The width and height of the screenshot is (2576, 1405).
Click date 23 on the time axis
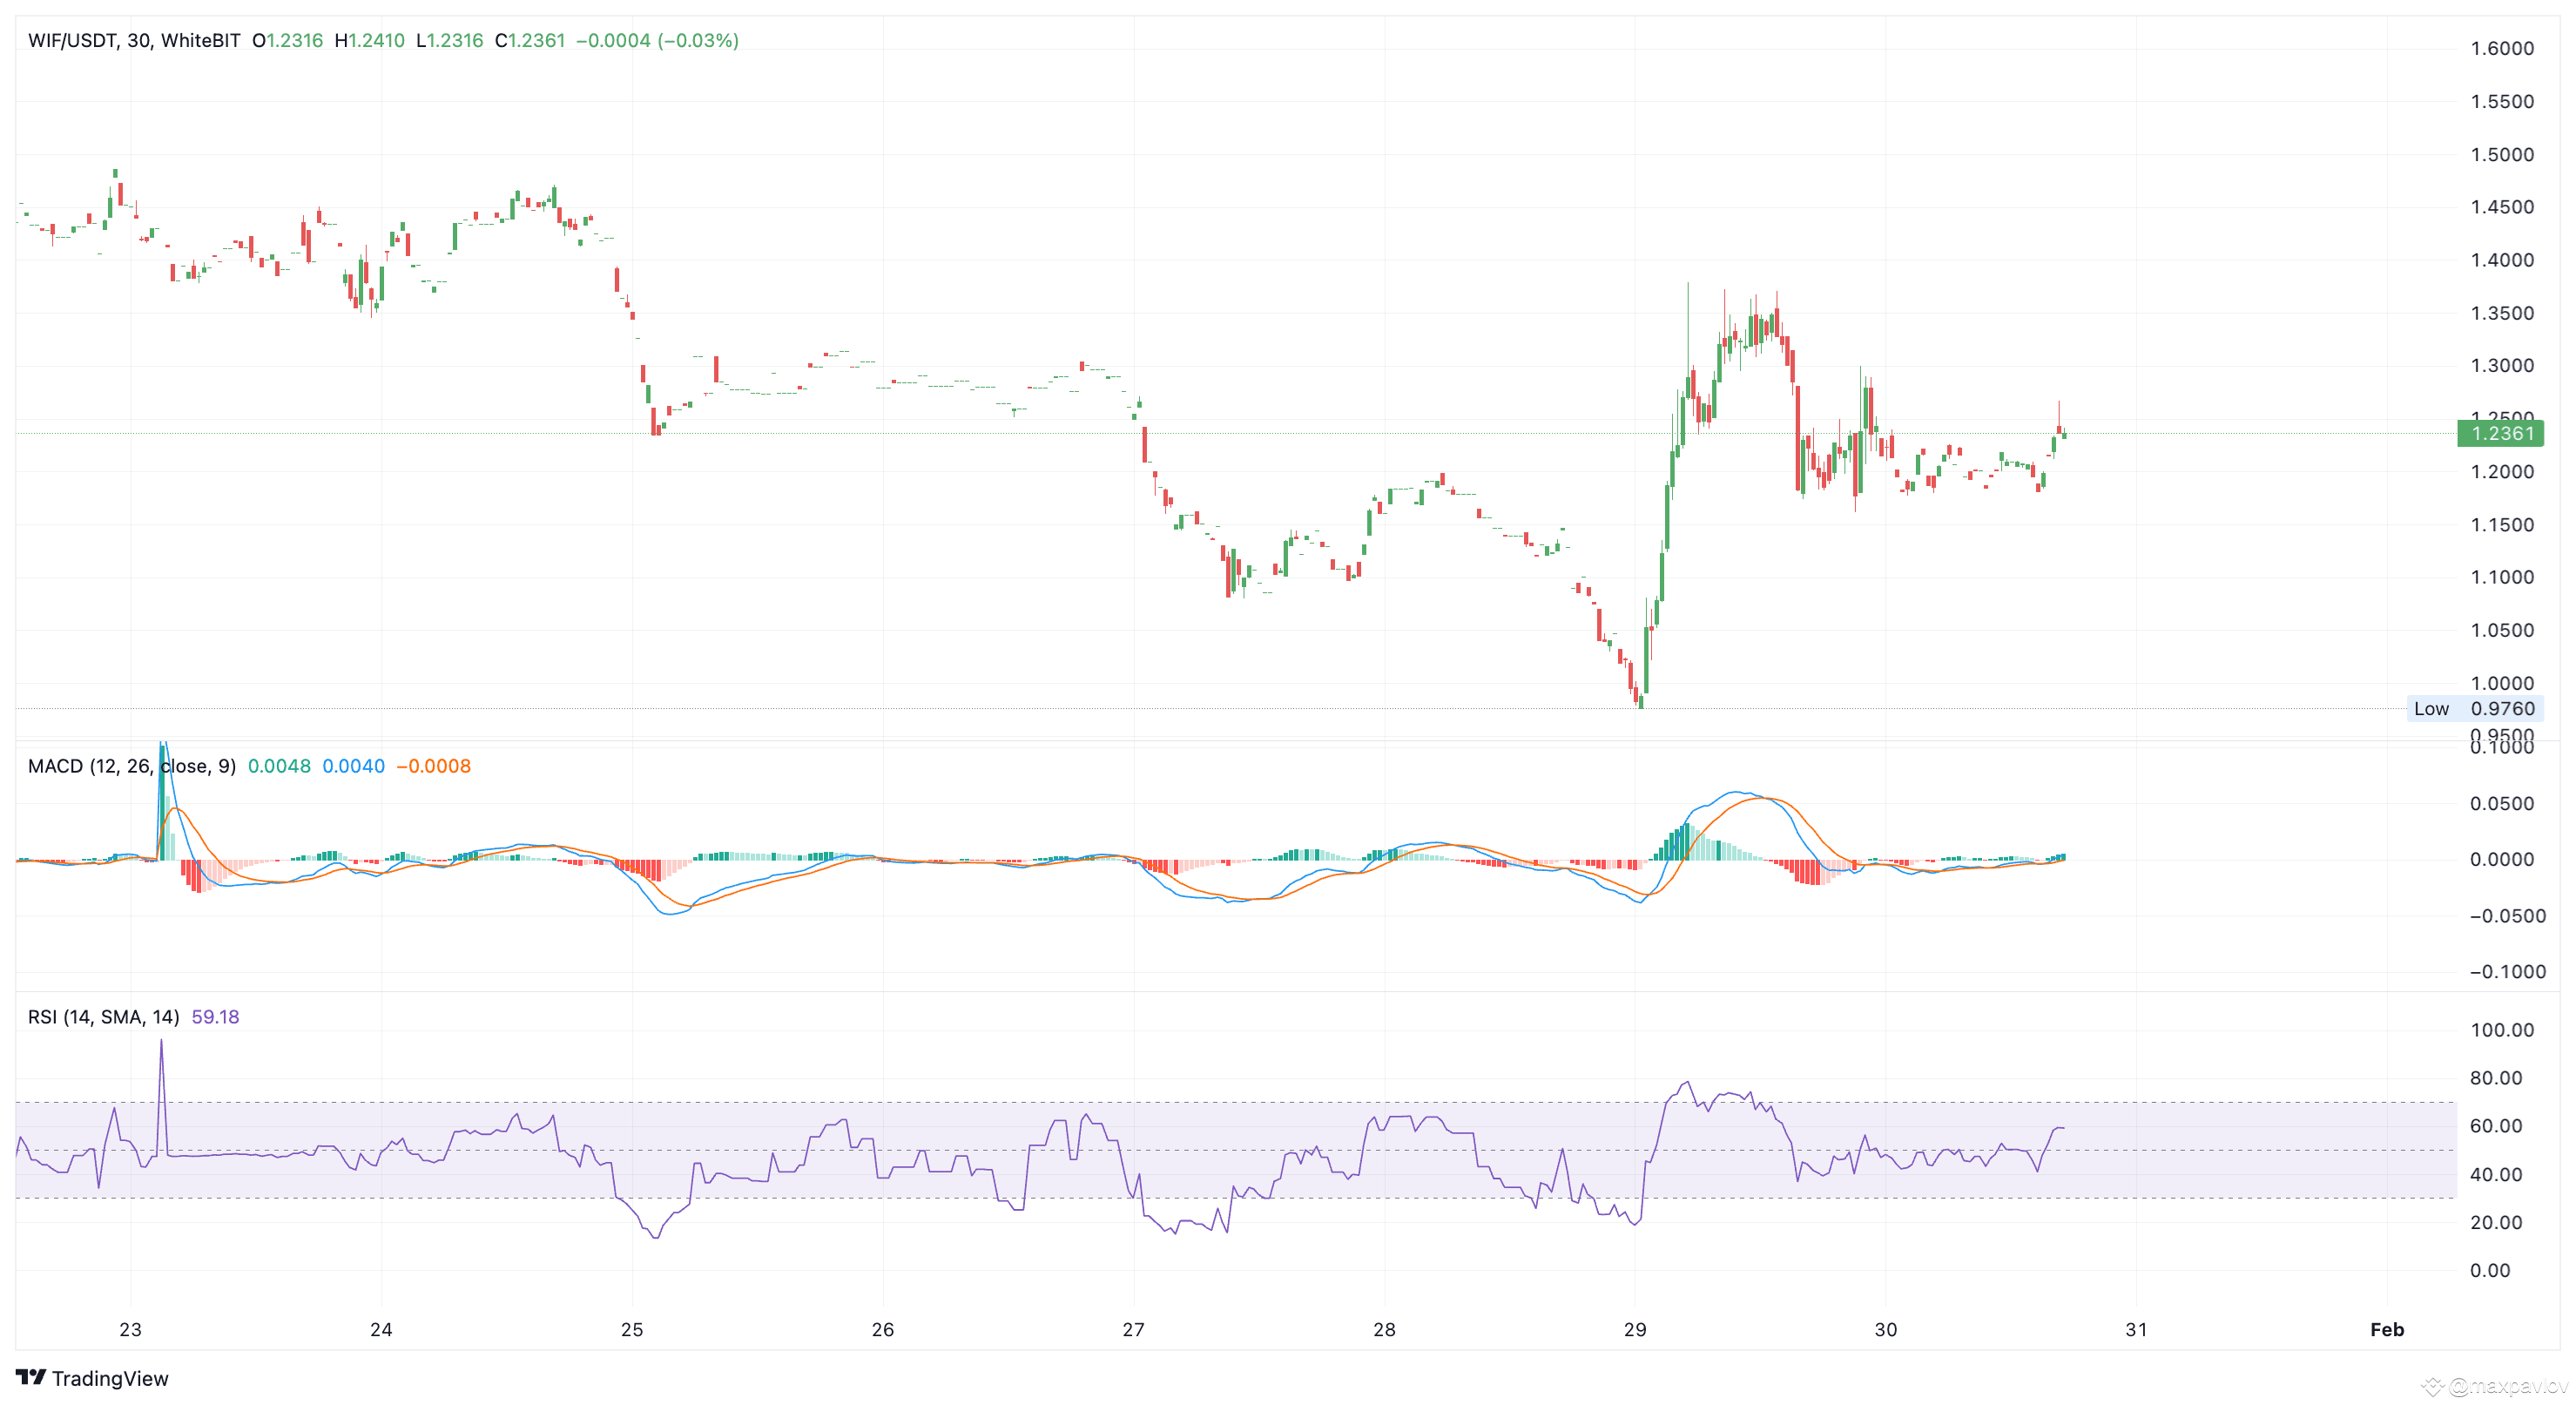pyautogui.click(x=130, y=1330)
